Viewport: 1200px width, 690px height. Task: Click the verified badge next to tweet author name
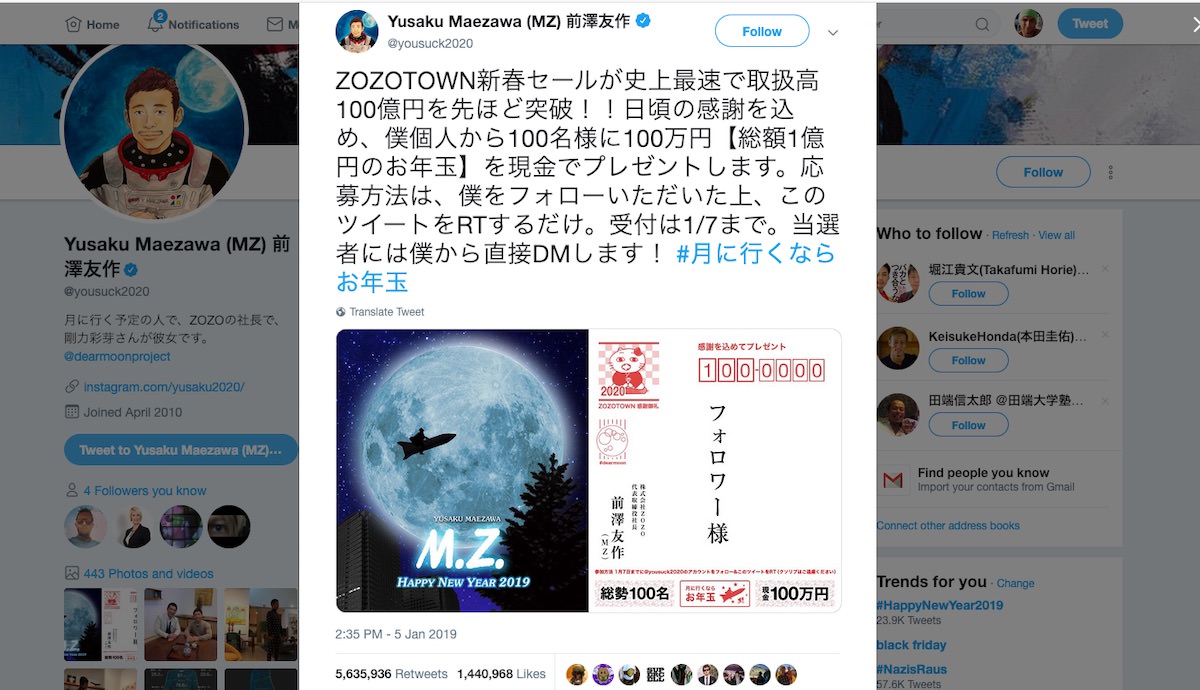[644, 20]
